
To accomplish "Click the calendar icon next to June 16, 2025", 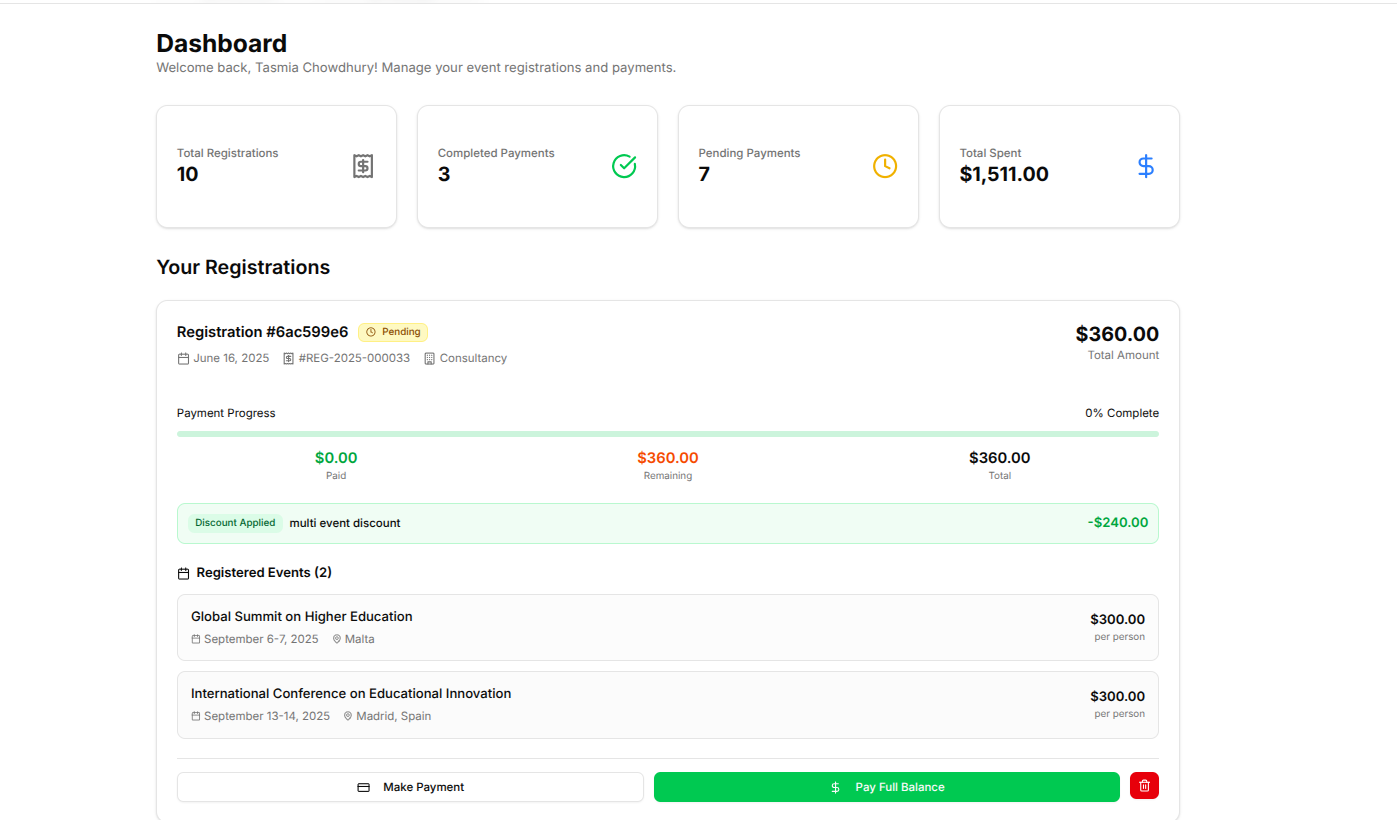I will [183, 357].
